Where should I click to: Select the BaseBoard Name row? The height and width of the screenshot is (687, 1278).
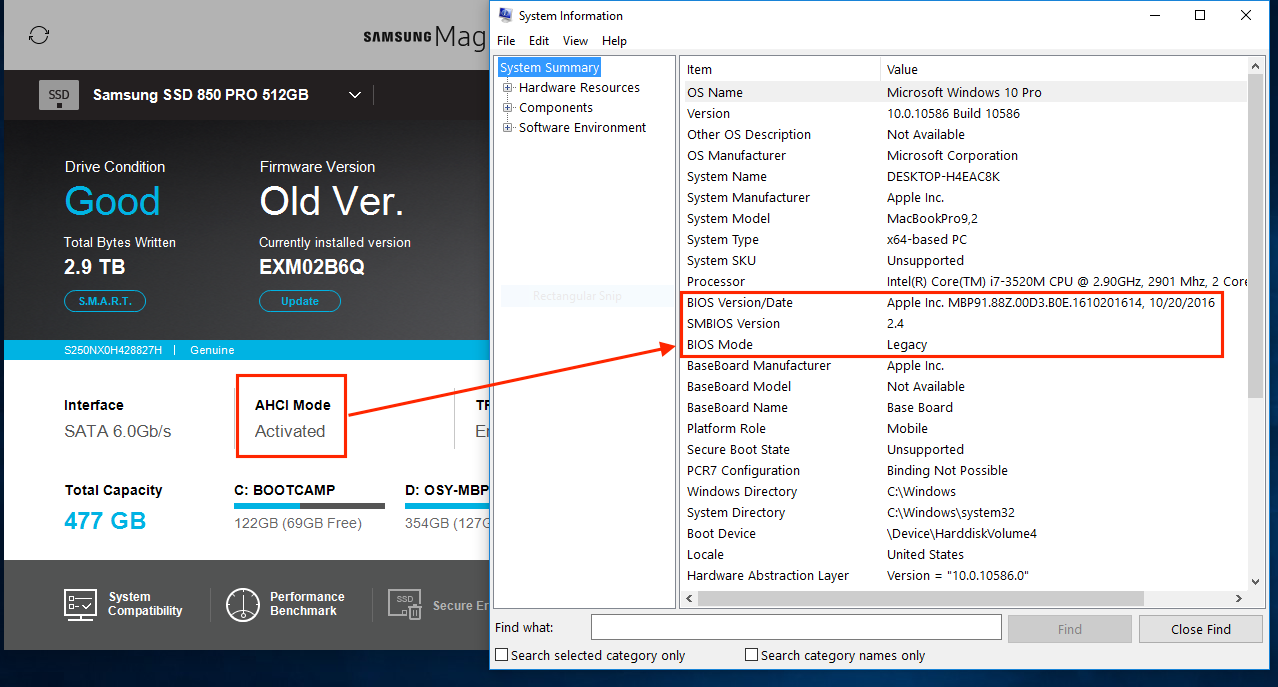click(x=964, y=407)
